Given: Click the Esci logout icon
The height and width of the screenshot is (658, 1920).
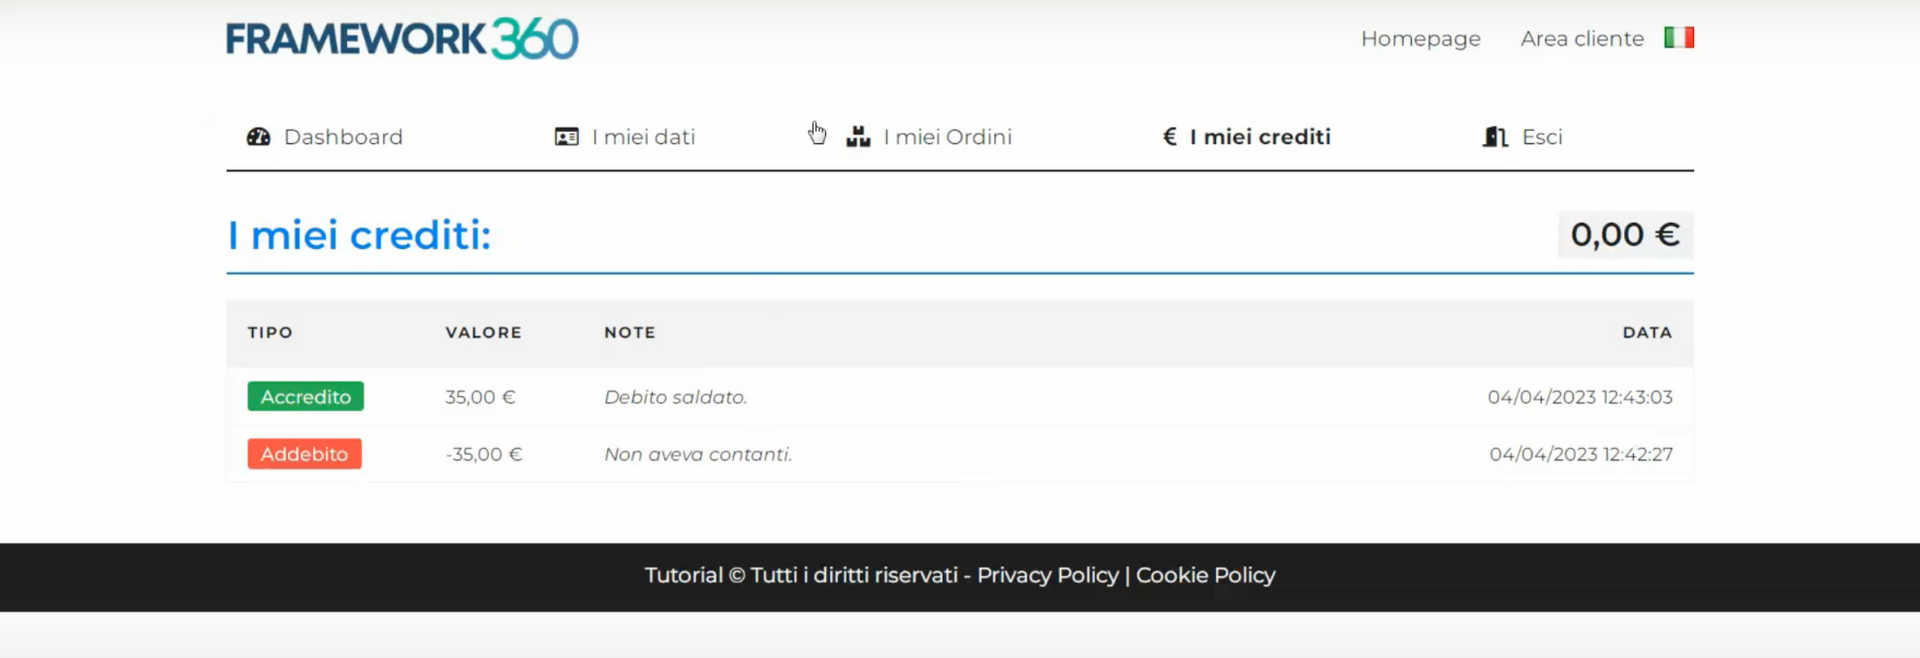Looking at the screenshot, I should pyautogui.click(x=1494, y=136).
